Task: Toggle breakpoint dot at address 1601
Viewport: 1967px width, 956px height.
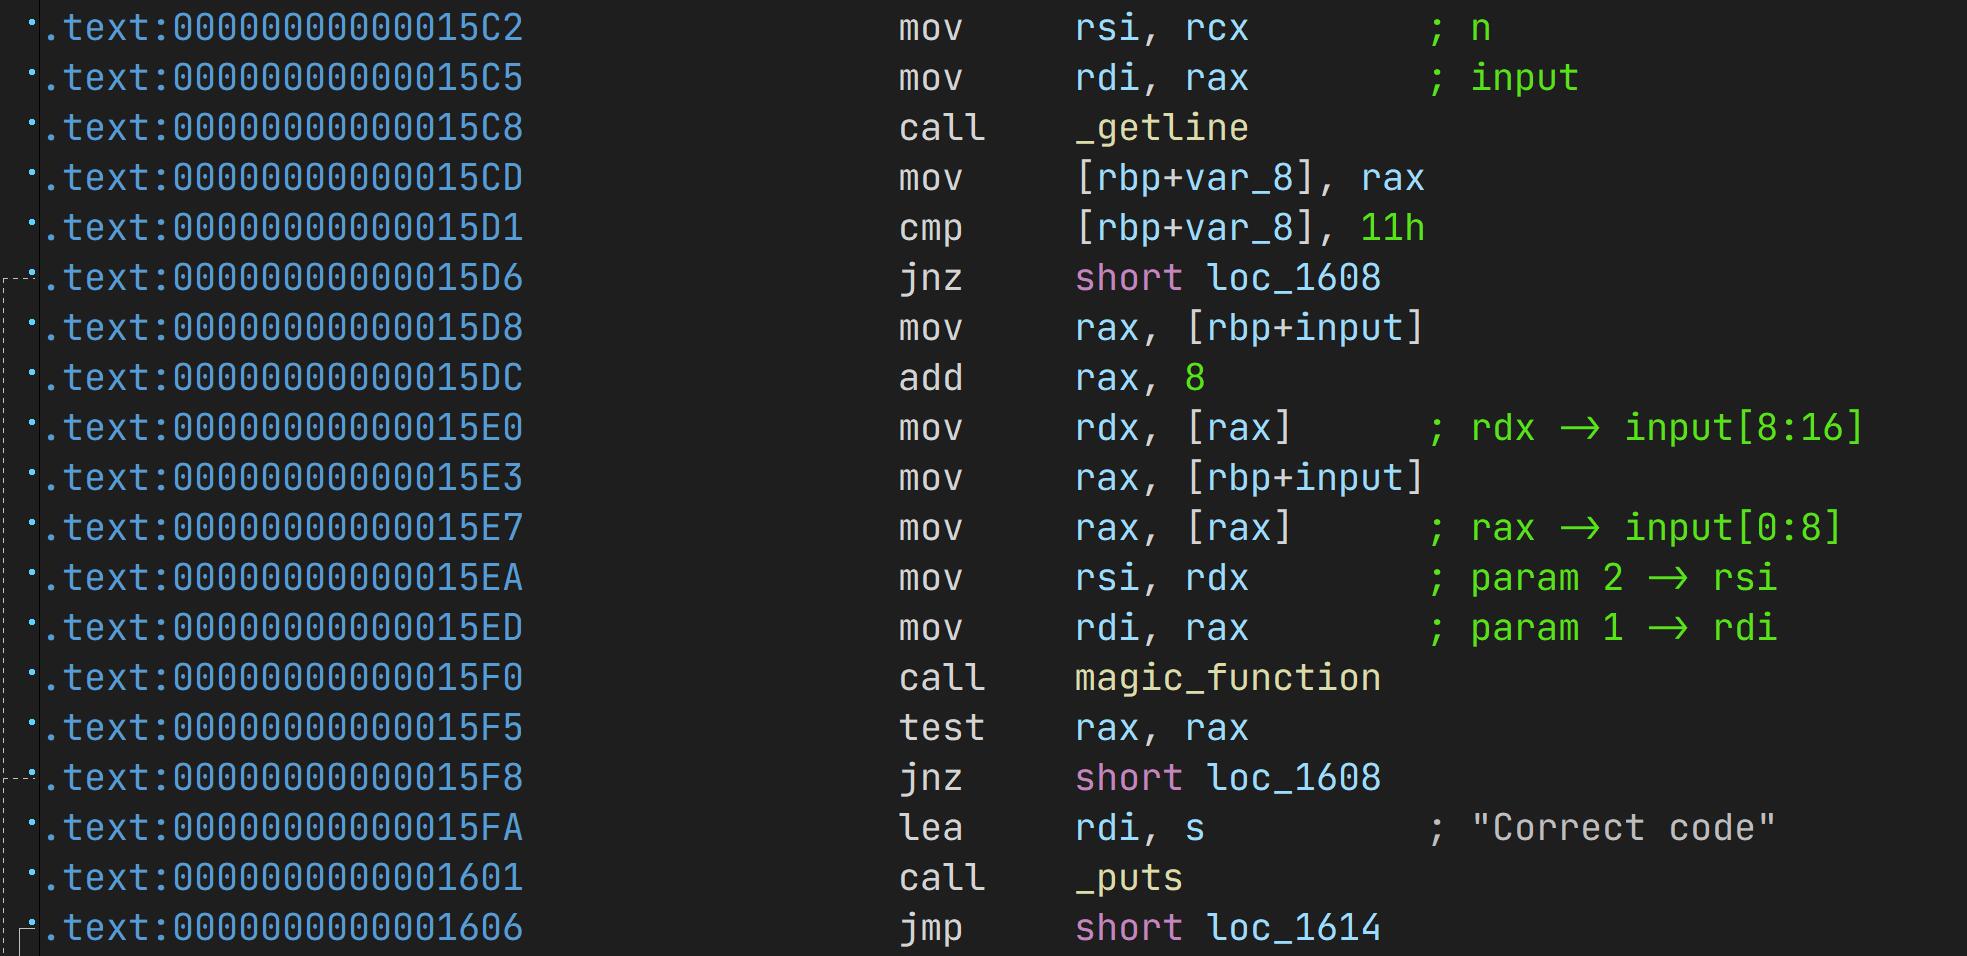Action: point(33,873)
